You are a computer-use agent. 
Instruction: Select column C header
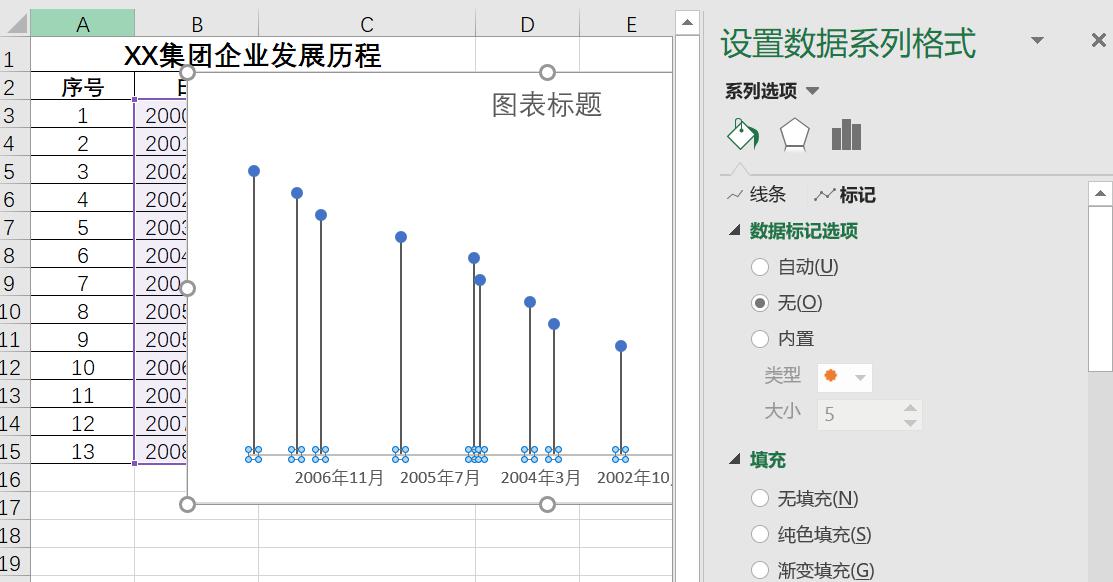coord(366,24)
